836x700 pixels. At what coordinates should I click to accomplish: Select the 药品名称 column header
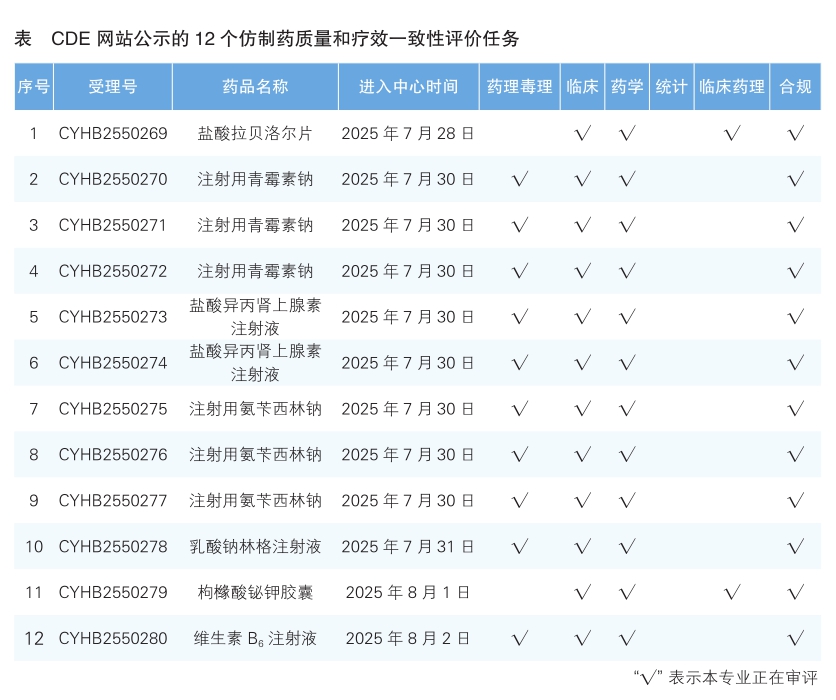tap(255, 87)
